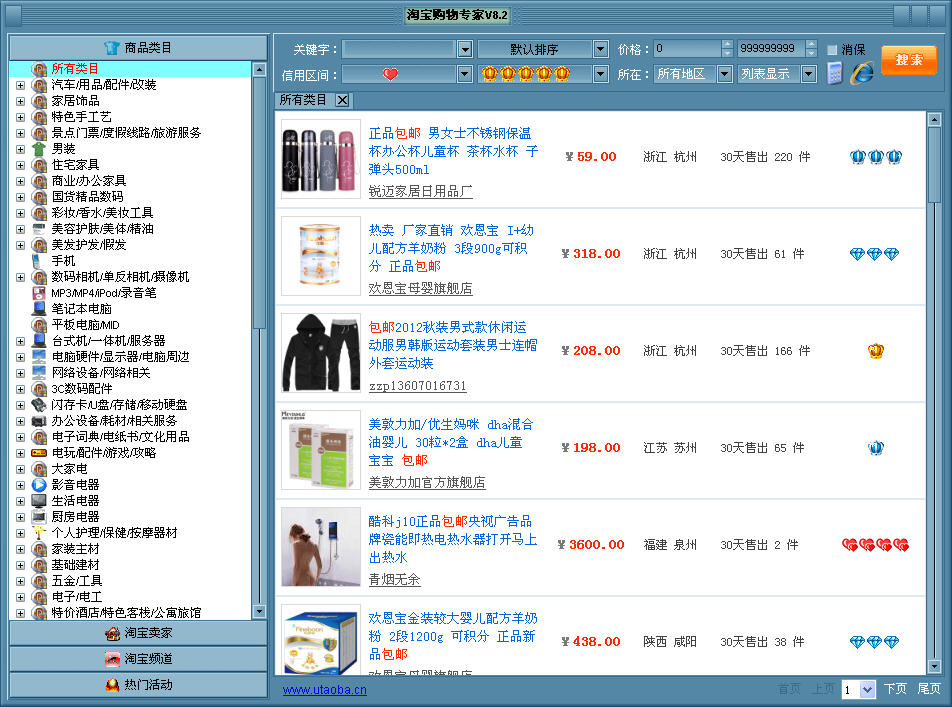Open the red heart minimum credit dropdown
952x707 pixels.
click(464, 74)
